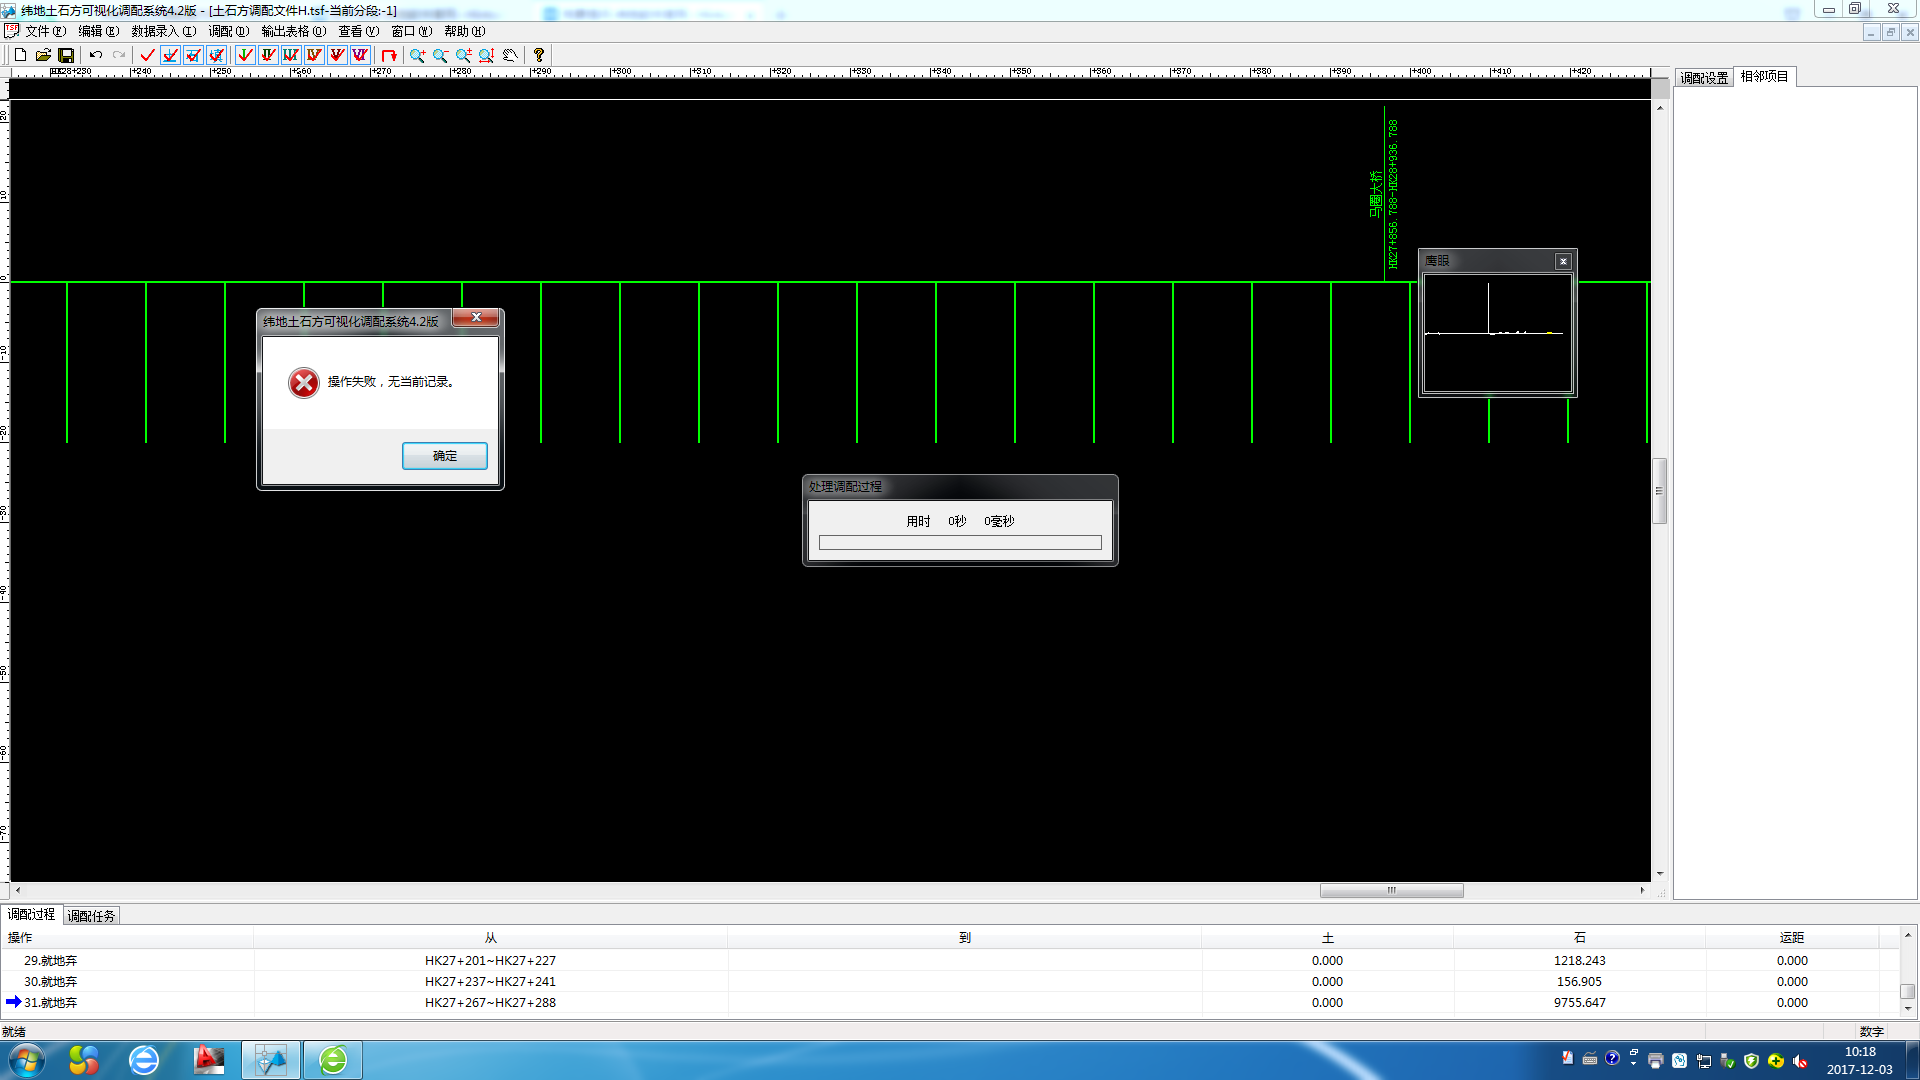The width and height of the screenshot is (1920, 1080).
Task: Select the boxed checkmark toolbar icon
Action: [194, 55]
